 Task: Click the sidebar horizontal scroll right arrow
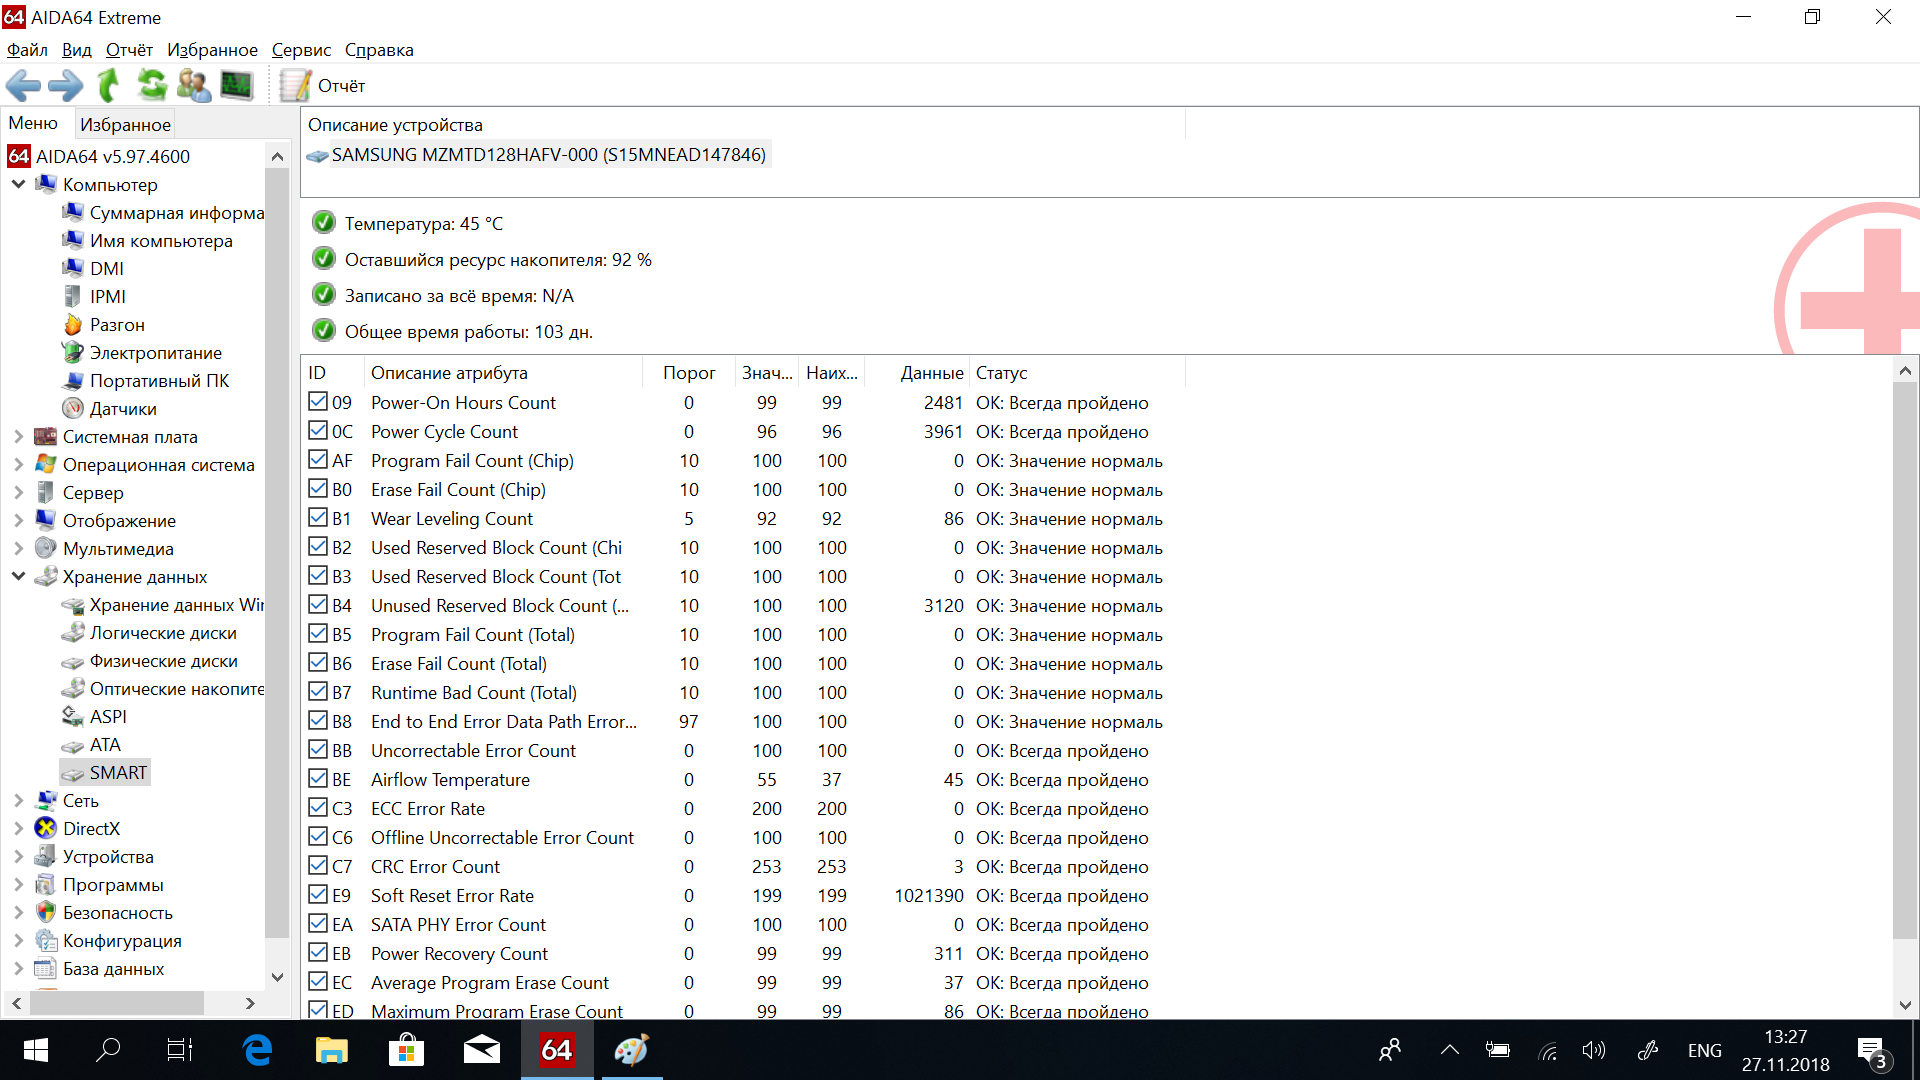click(250, 1003)
